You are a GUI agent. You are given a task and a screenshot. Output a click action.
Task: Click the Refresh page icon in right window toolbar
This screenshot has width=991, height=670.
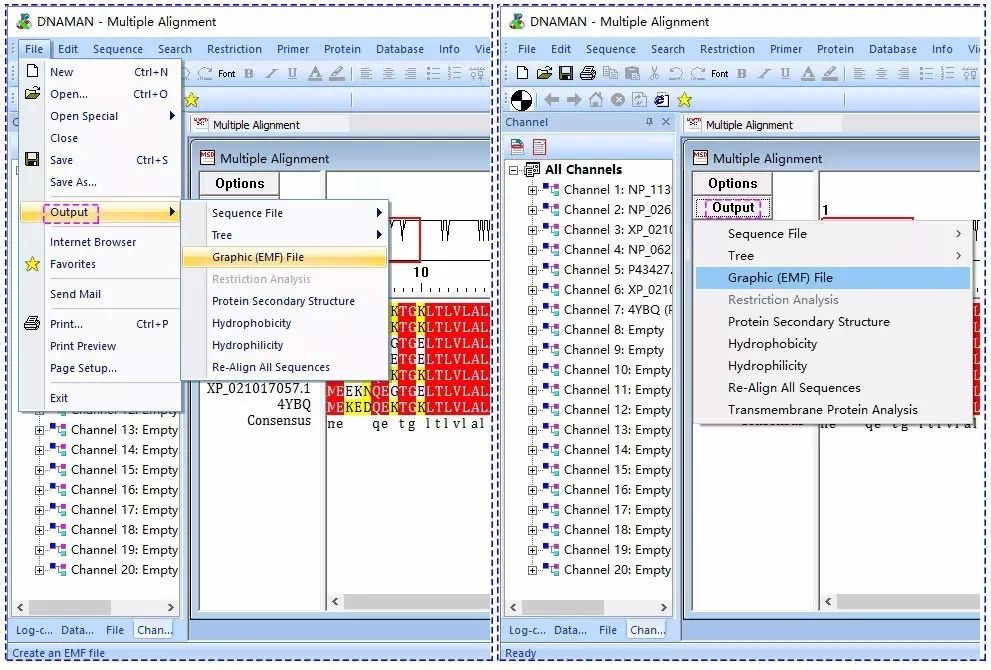click(x=640, y=99)
